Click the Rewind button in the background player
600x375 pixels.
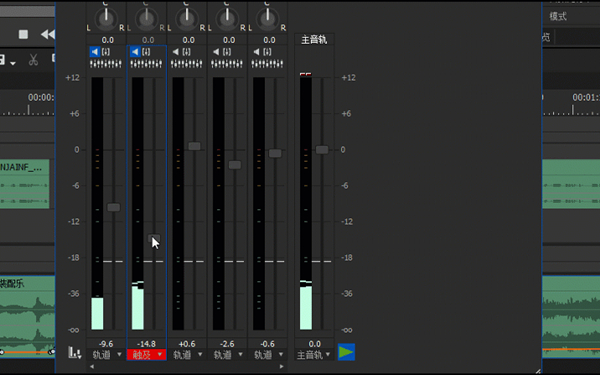click(x=48, y=34)
